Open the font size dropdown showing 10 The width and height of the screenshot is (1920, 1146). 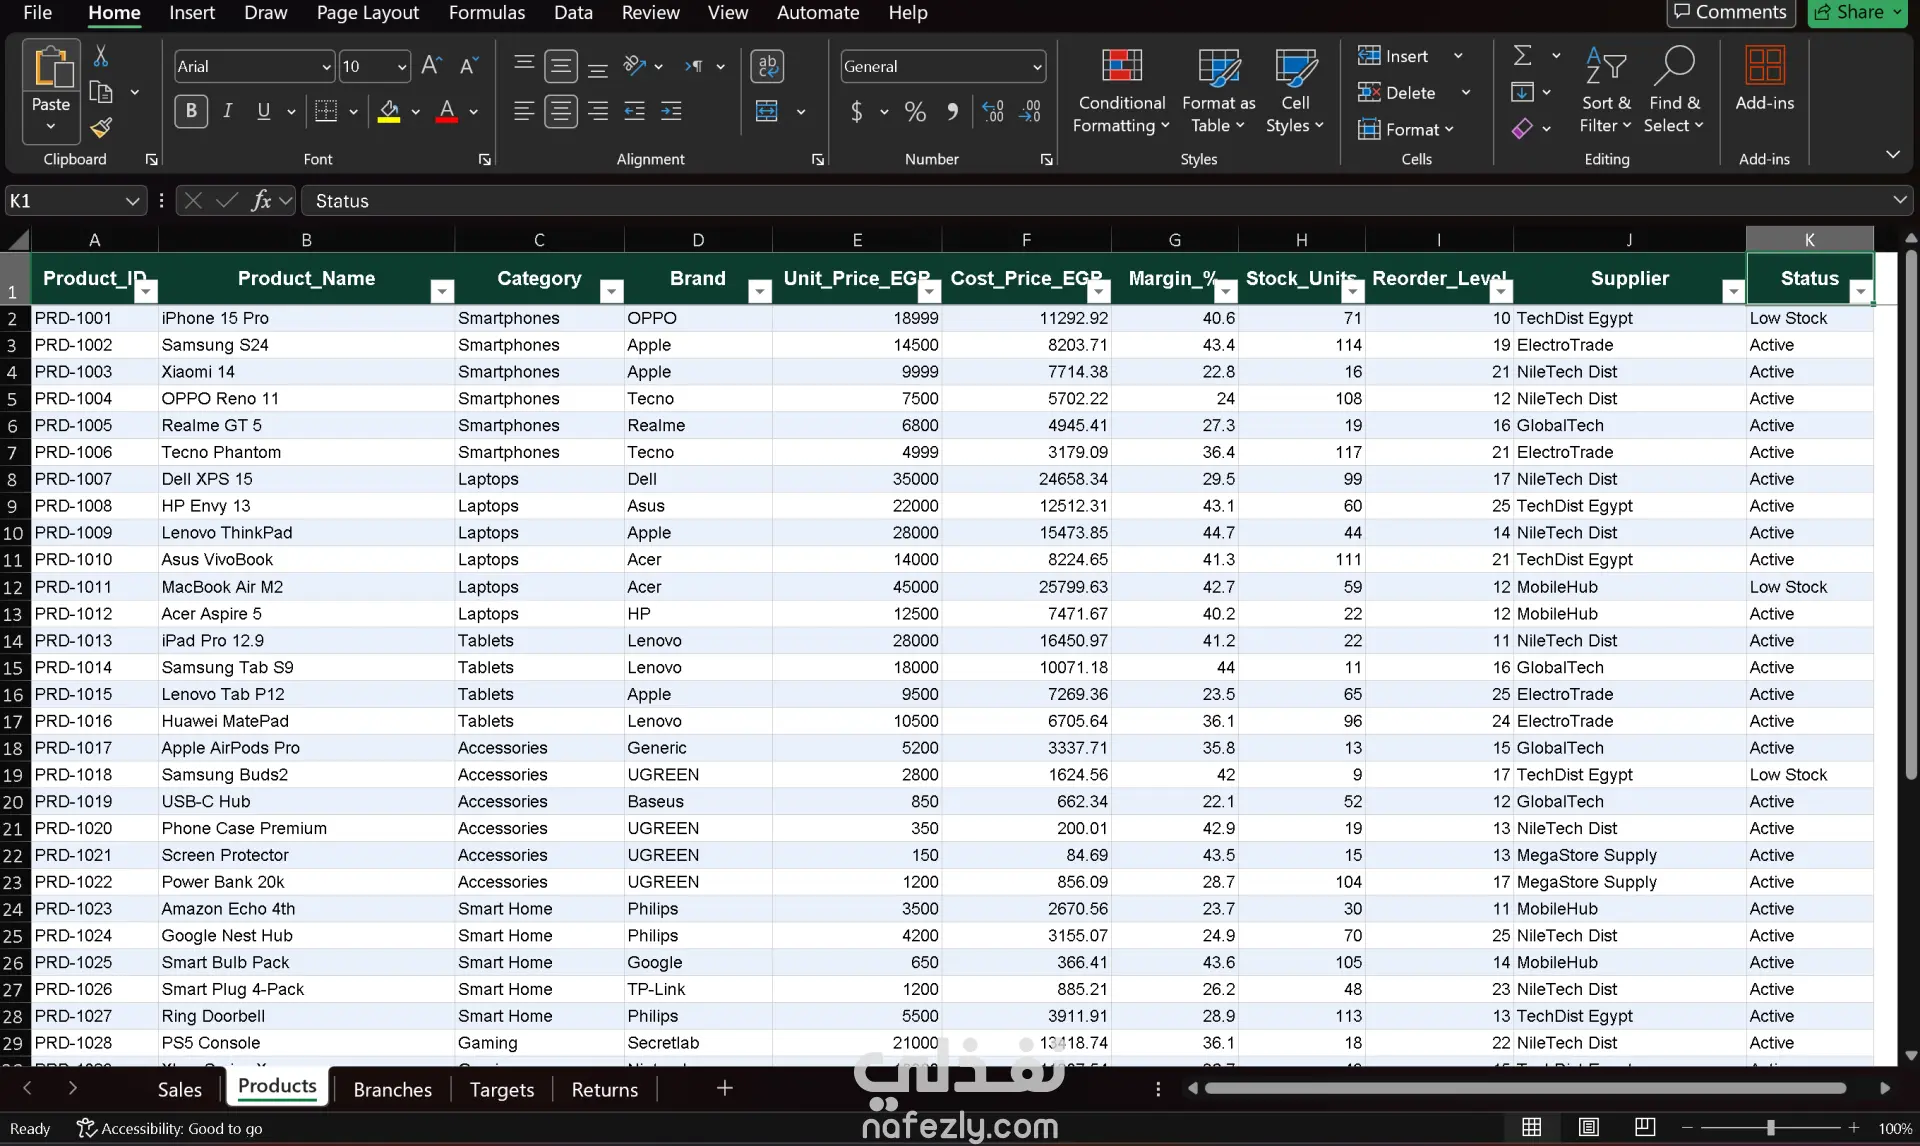[x=402, y=67]
